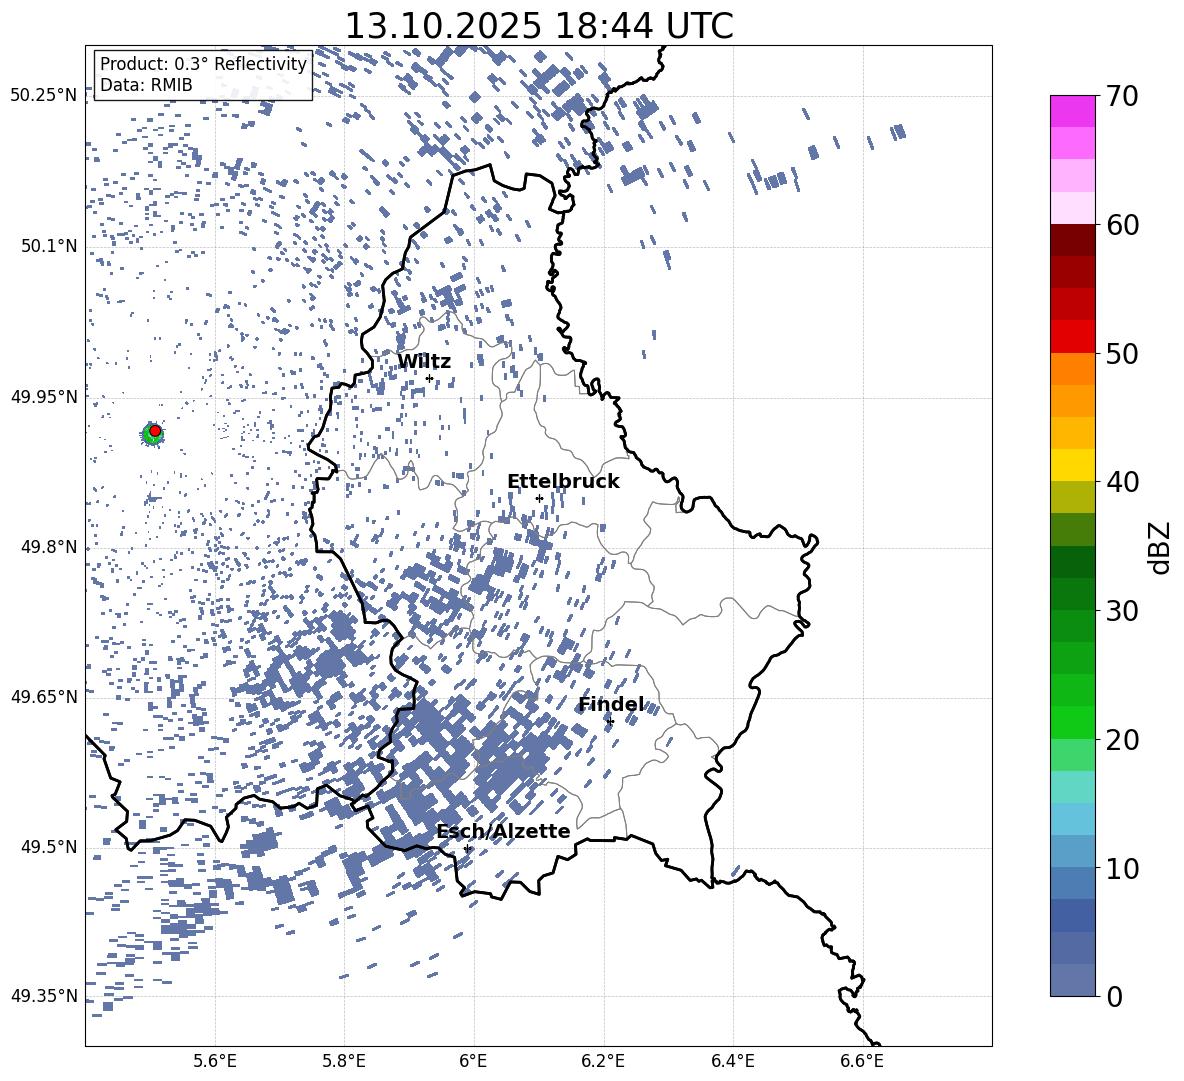Click the dBZ colorbar axis label
Screen dimensions: 1184x1081
[1161, 547]
